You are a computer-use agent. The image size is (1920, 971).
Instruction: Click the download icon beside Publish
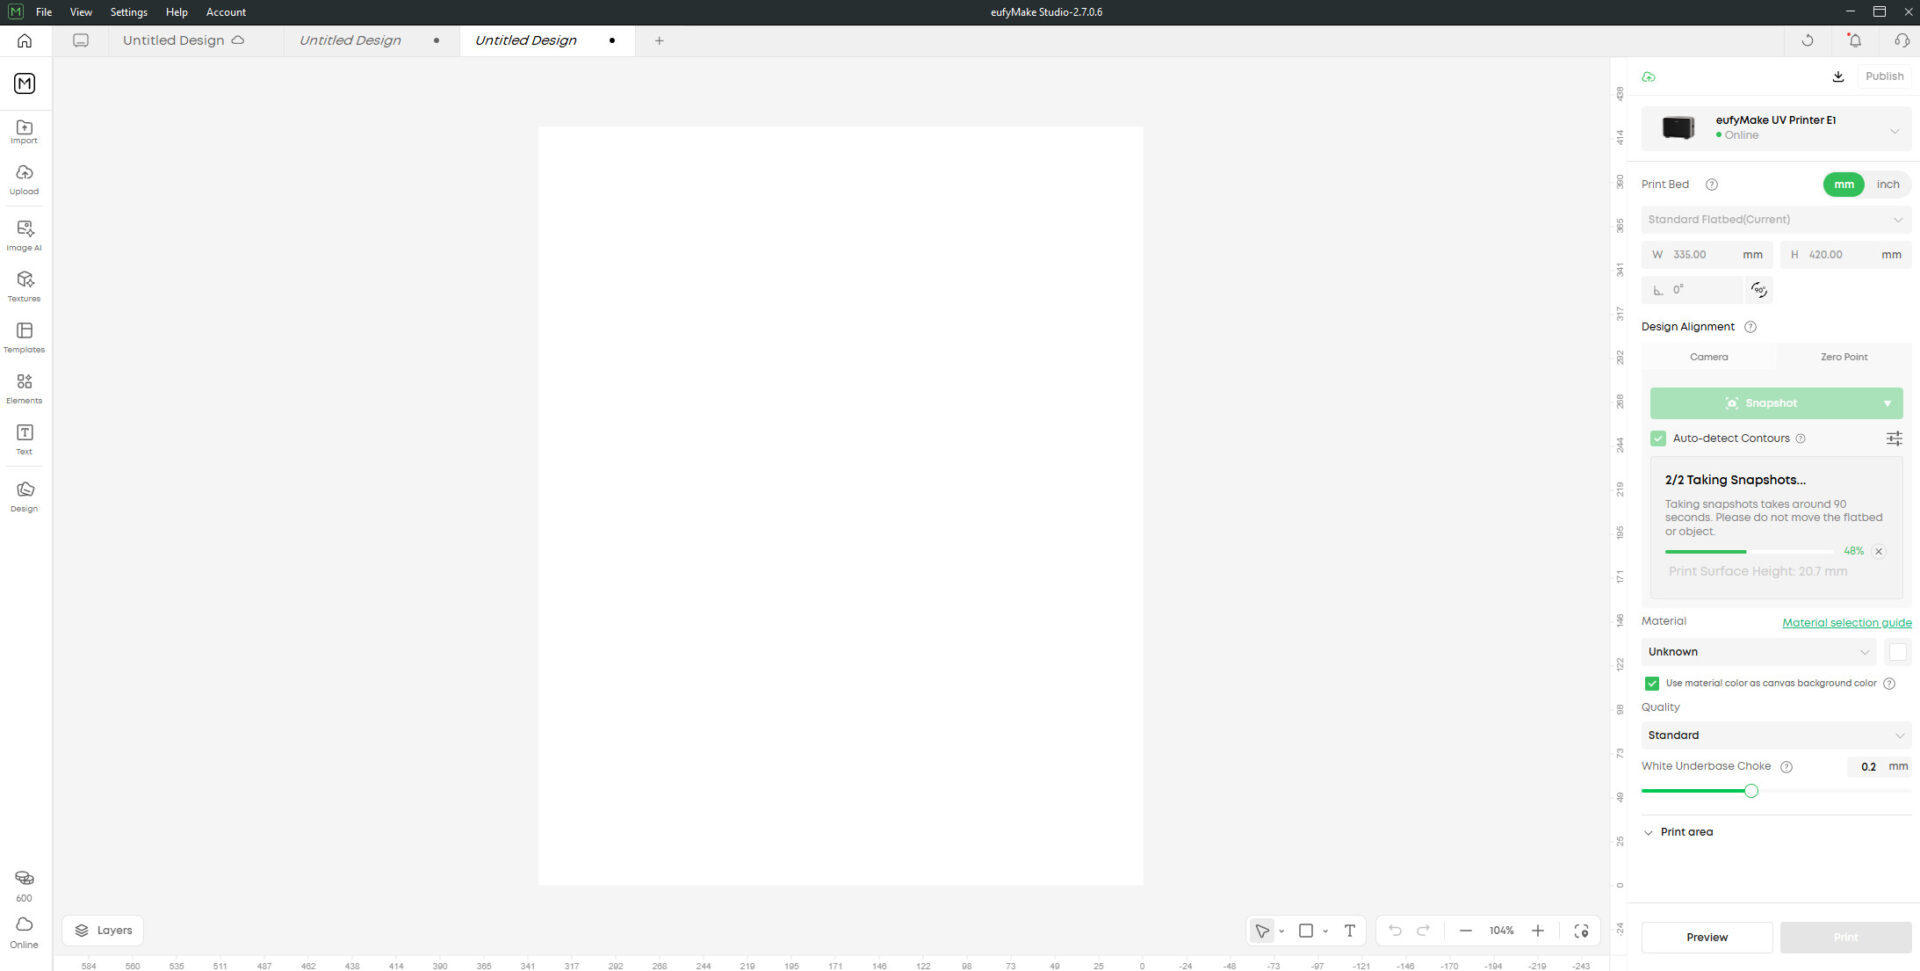click(1838, 77)
